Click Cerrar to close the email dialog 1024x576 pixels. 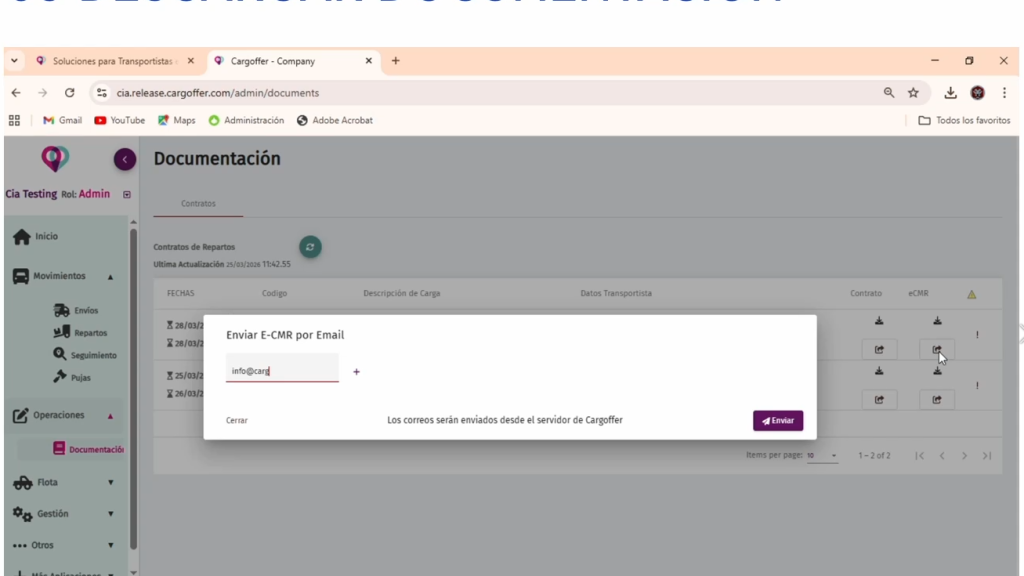pos(237,421)
